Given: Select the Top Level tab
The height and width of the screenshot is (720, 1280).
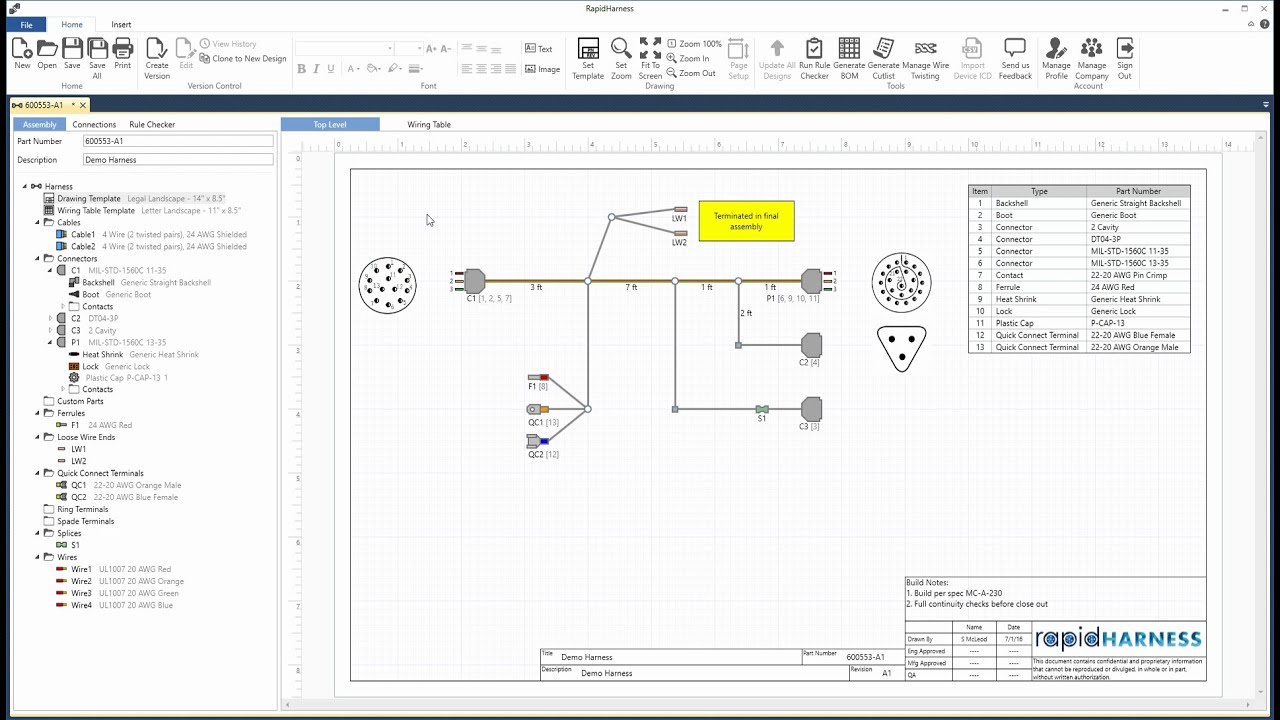Looking at the screenshot, I should [330, 124].
